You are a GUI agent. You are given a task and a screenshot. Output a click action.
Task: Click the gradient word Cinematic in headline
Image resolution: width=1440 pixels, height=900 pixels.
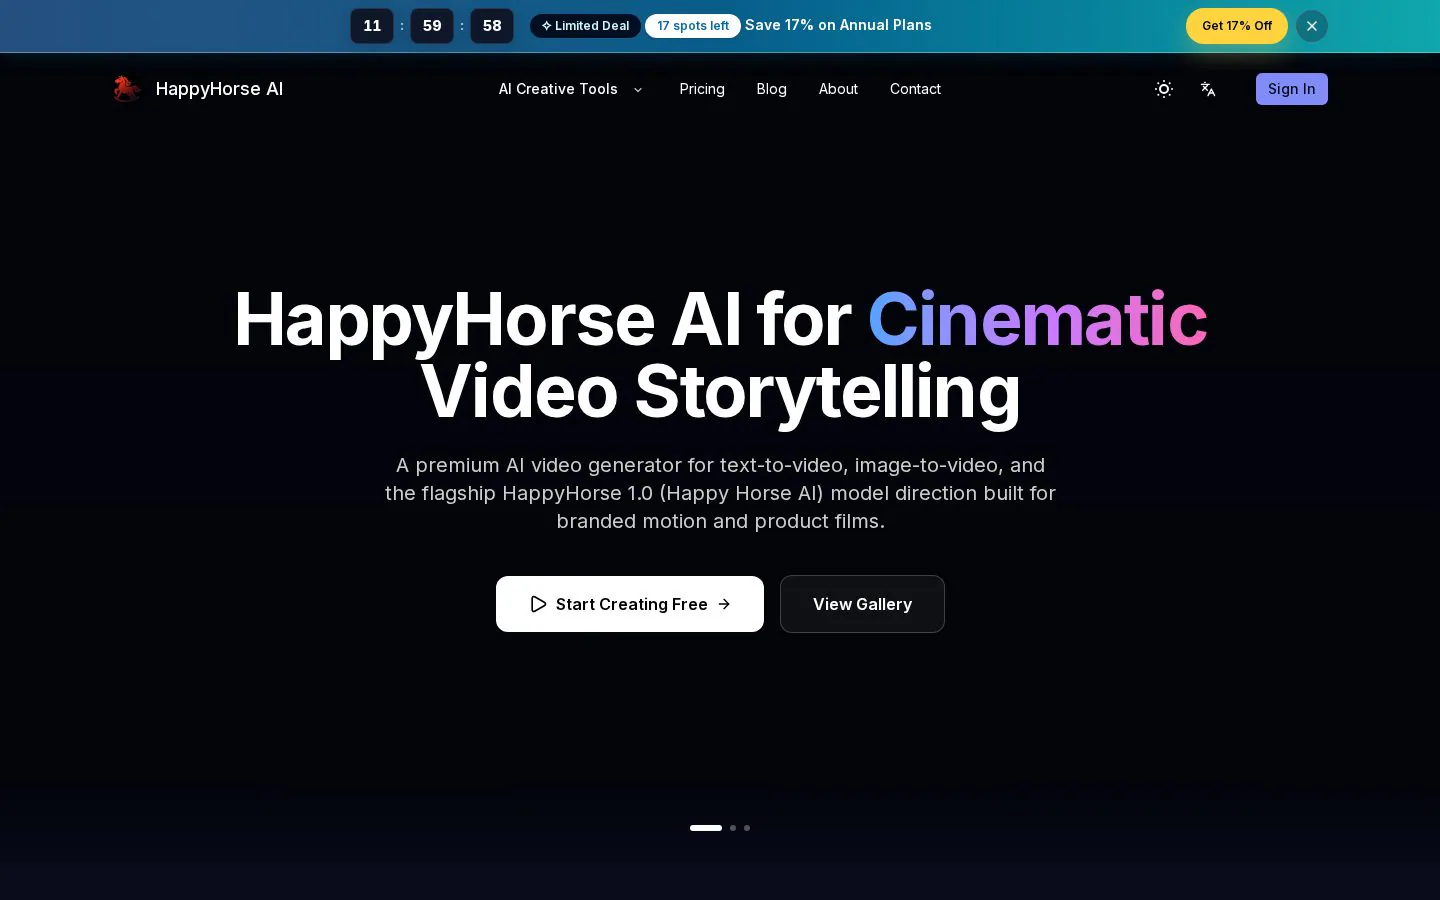point(1037,320)
